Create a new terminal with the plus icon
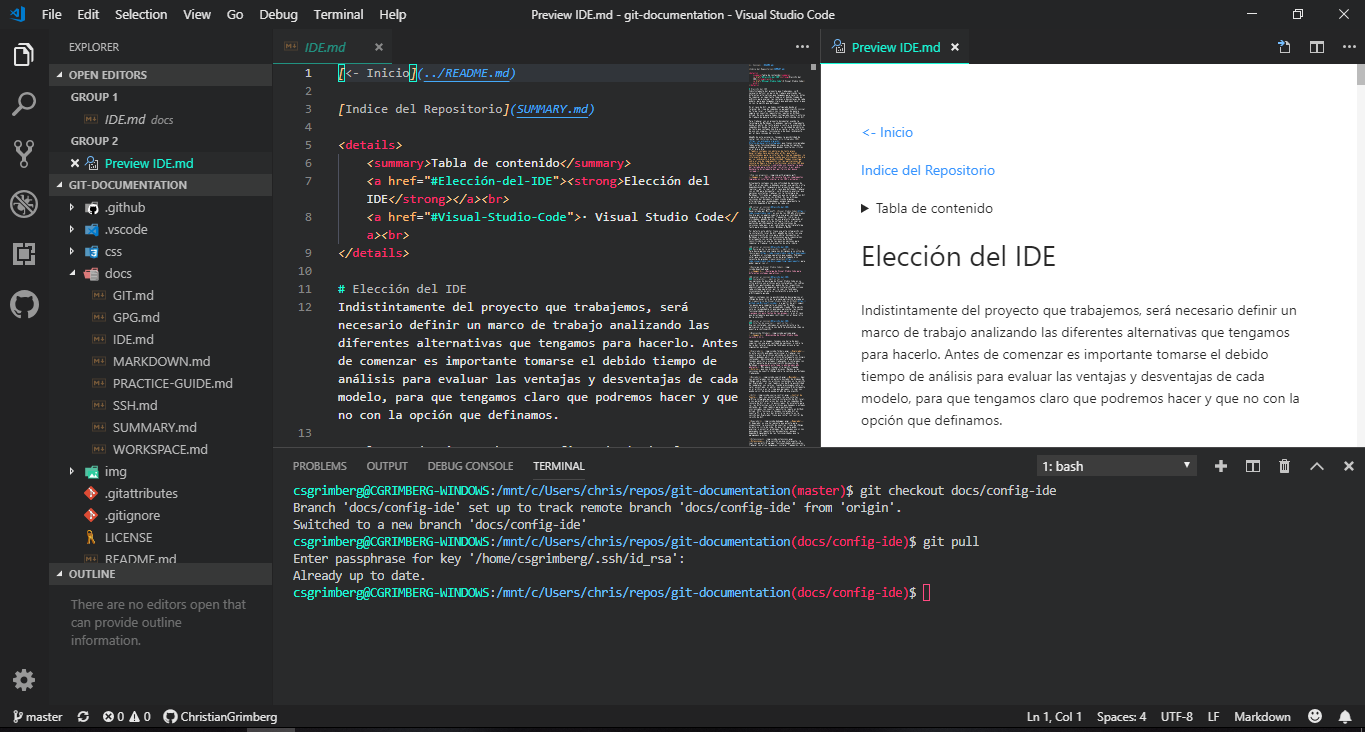 [1220, 465]
